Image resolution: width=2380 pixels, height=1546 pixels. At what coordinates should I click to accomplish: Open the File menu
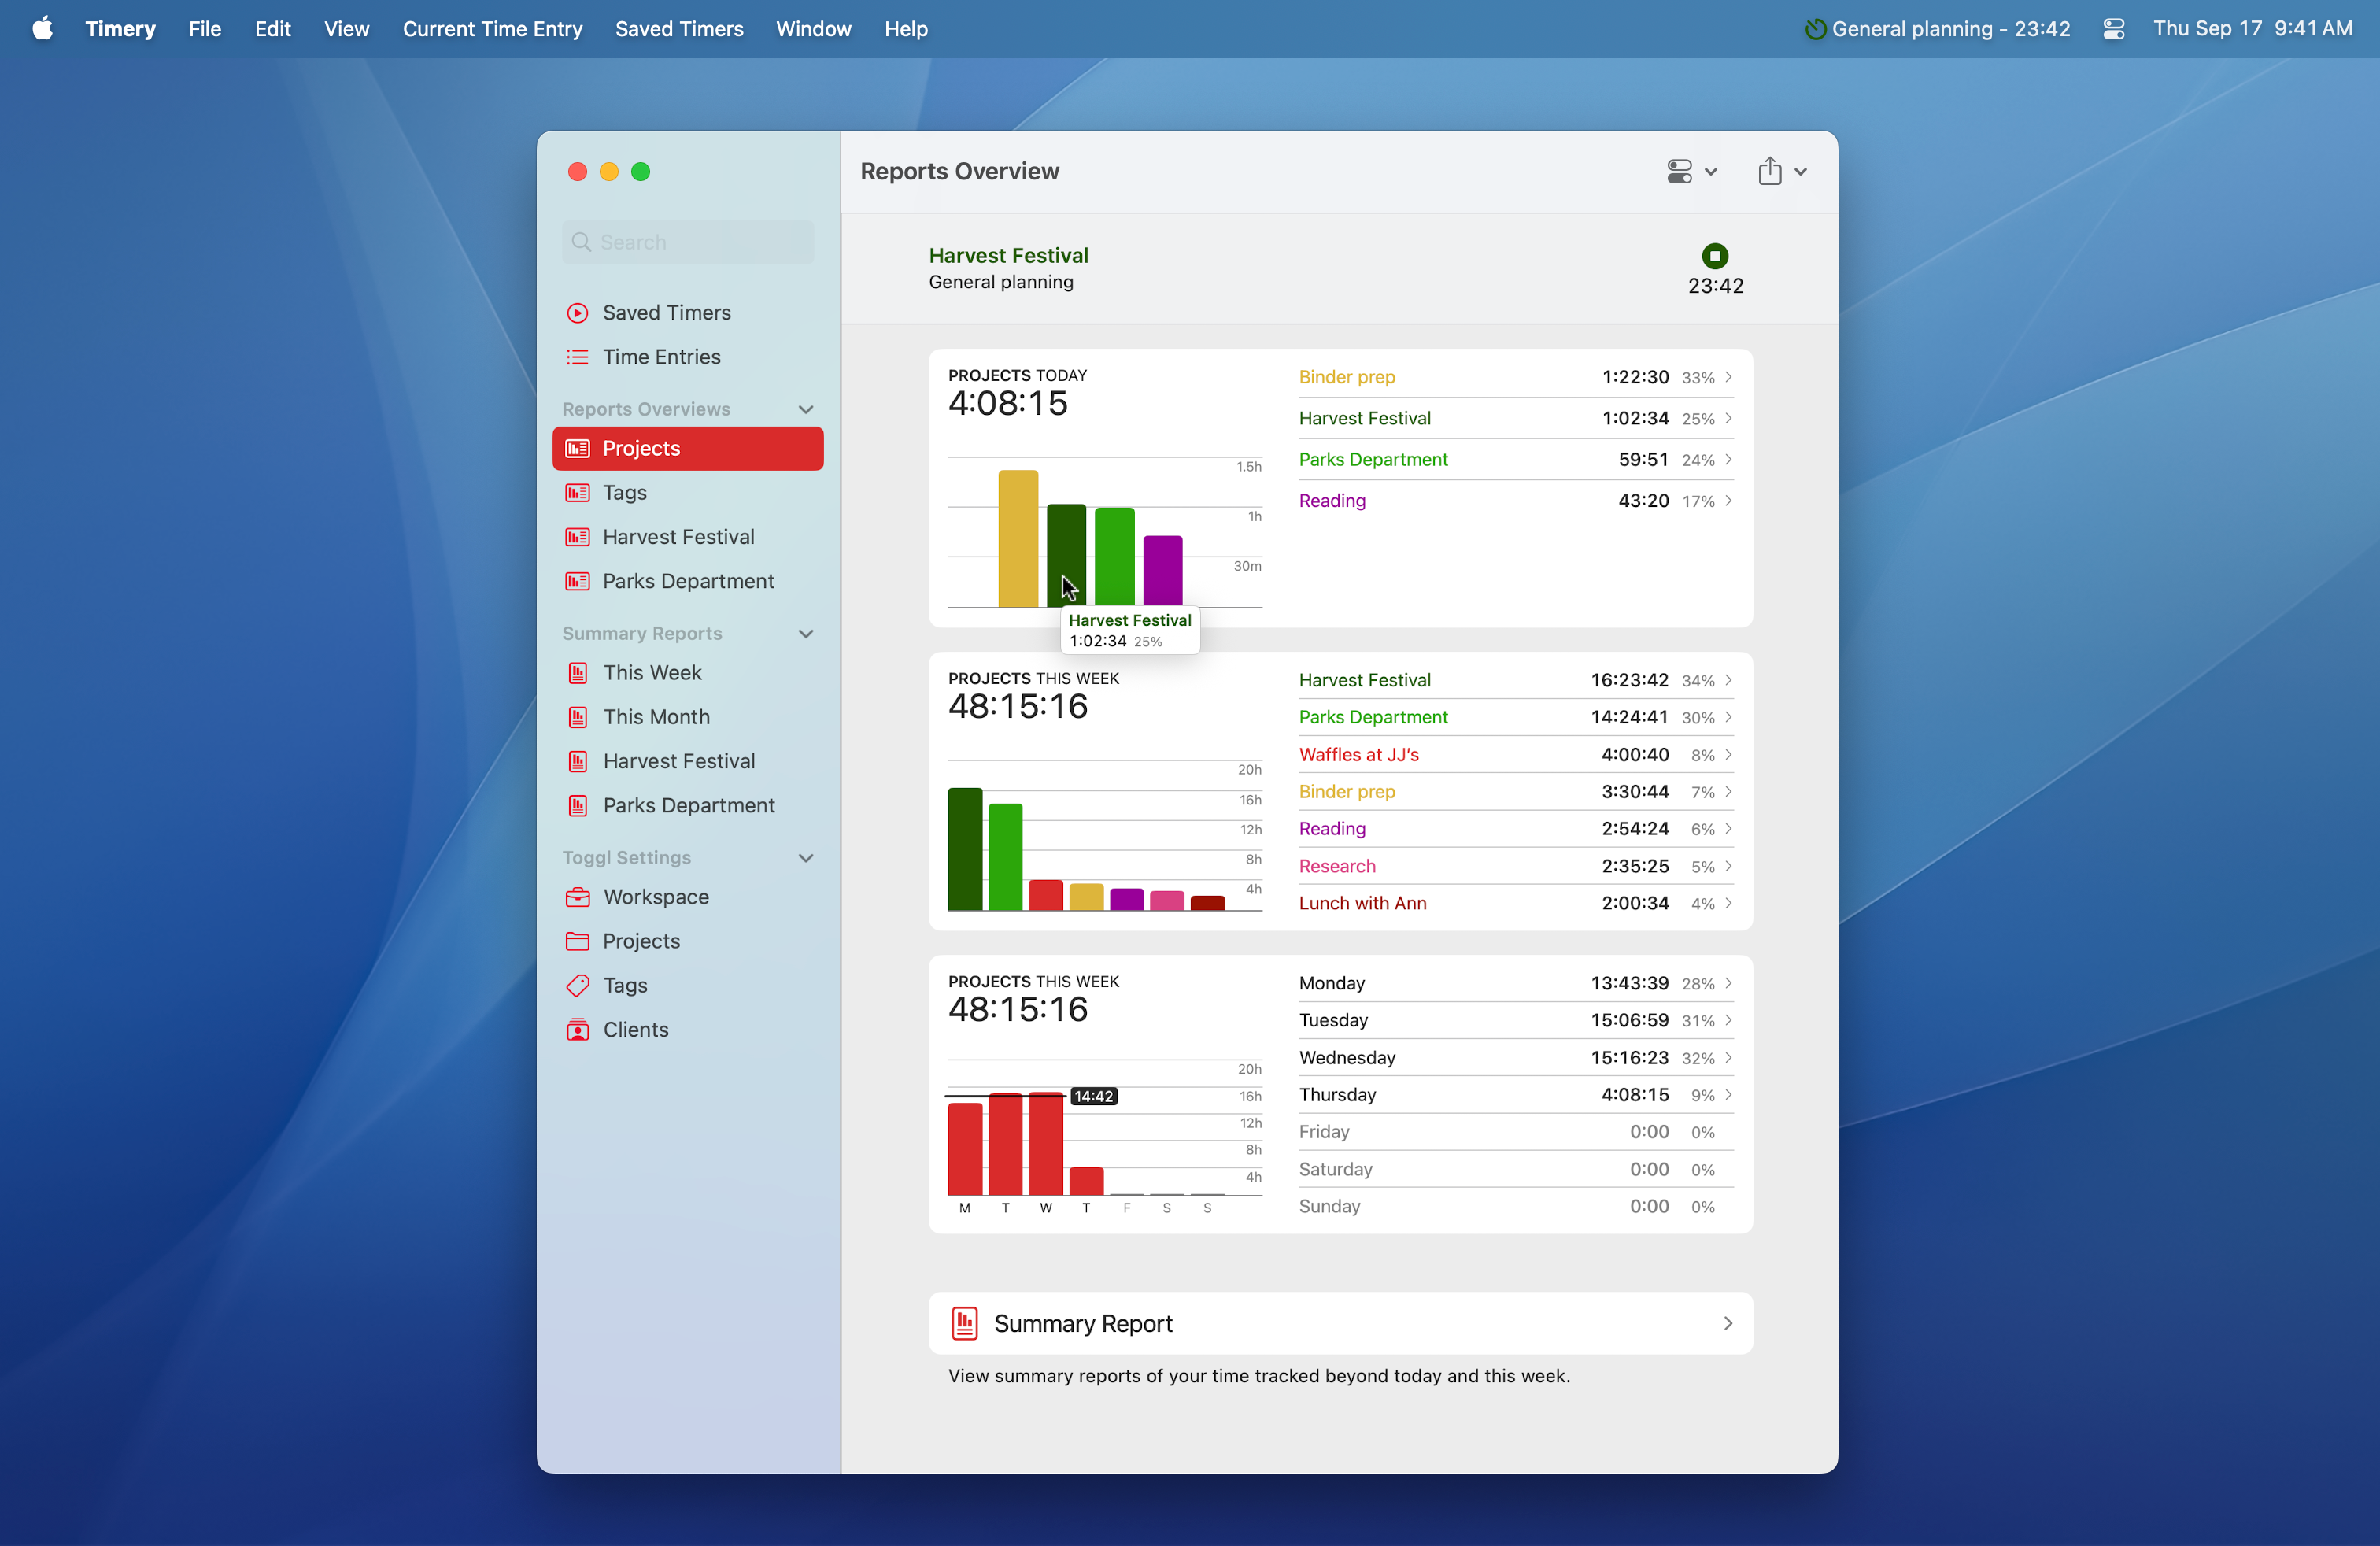click(x=205, y=29)
